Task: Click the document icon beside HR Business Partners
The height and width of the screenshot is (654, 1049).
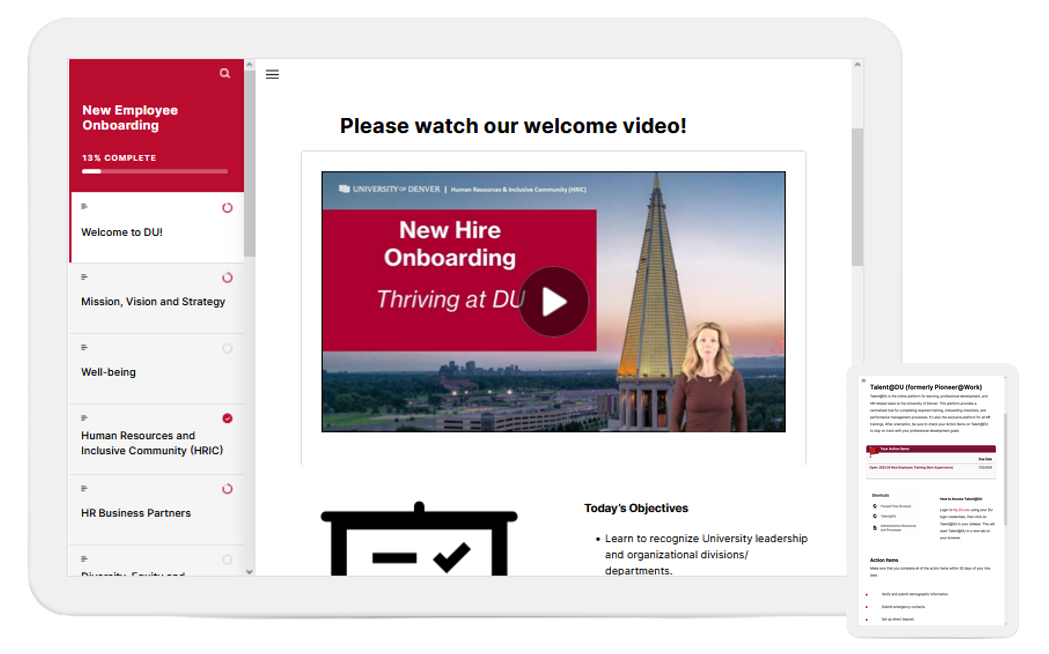Action: point(84,486)
